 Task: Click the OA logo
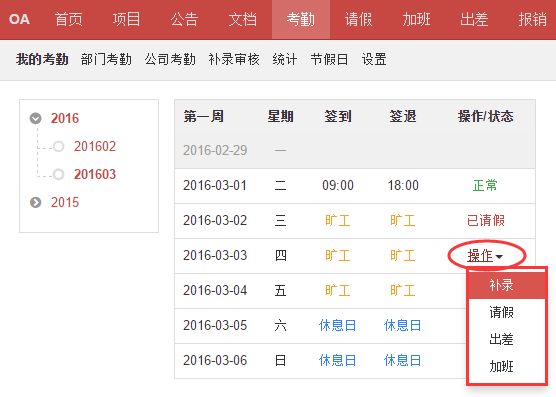pos(19,19)
